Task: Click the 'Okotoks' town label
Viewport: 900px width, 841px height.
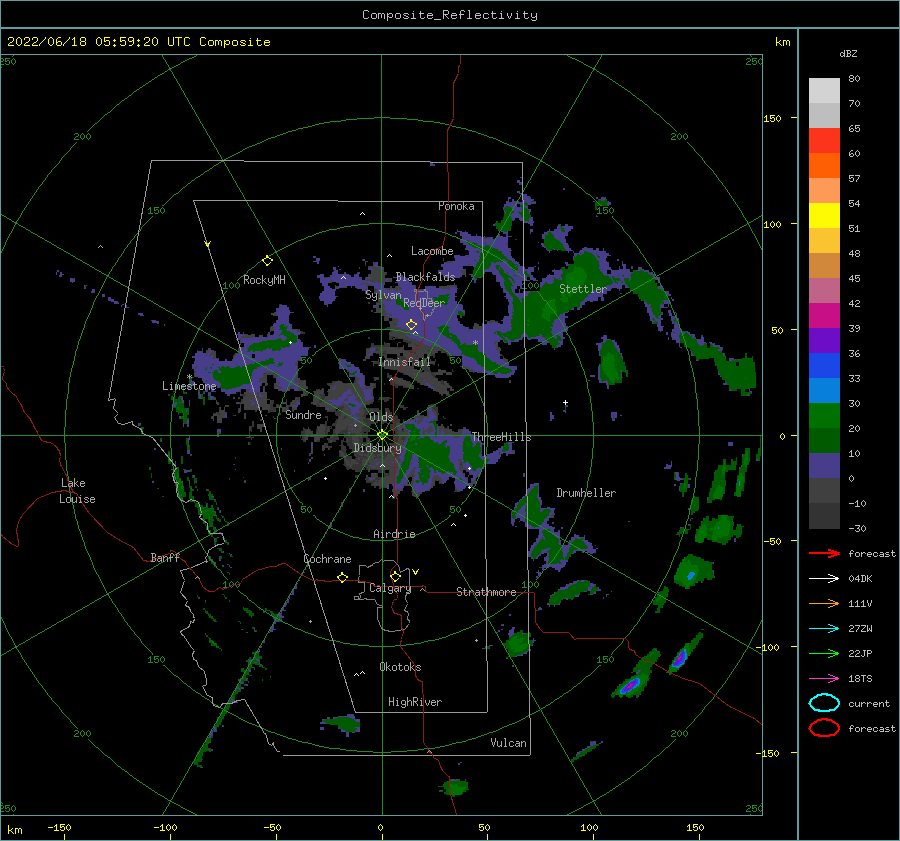Action: (400, 667)
